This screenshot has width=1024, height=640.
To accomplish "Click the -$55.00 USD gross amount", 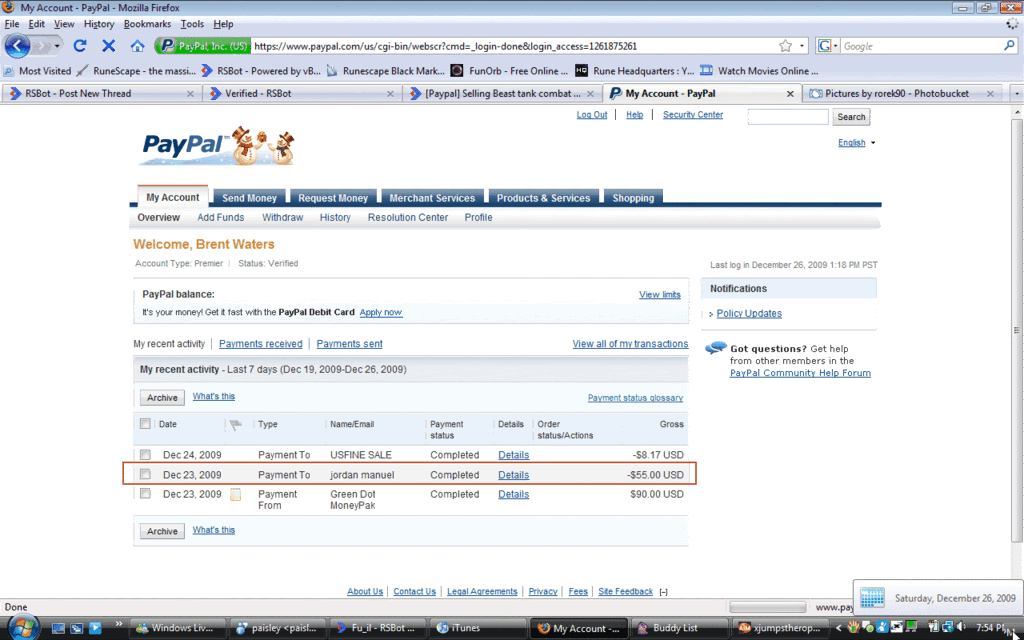I will [x=655, y=475].
